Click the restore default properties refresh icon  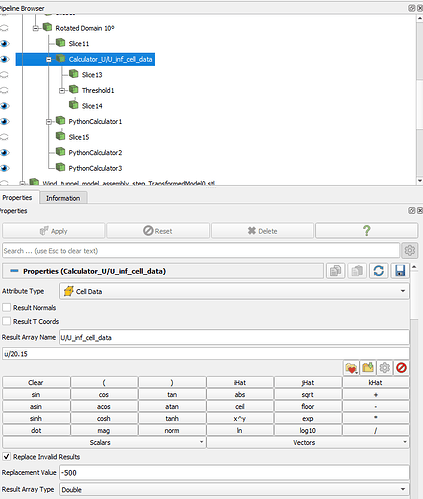(378, 271)
